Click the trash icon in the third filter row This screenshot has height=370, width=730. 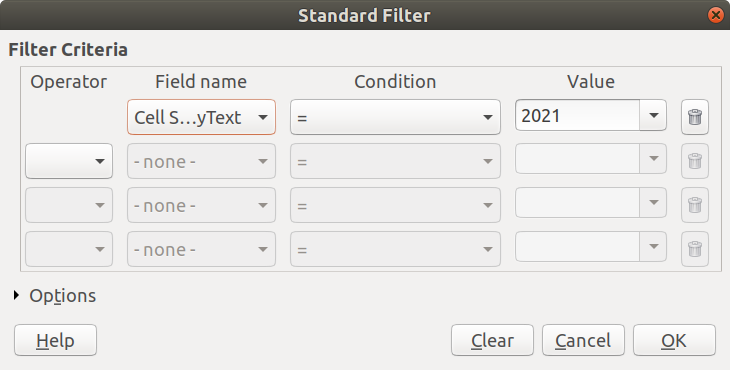[x=695, y=205]
